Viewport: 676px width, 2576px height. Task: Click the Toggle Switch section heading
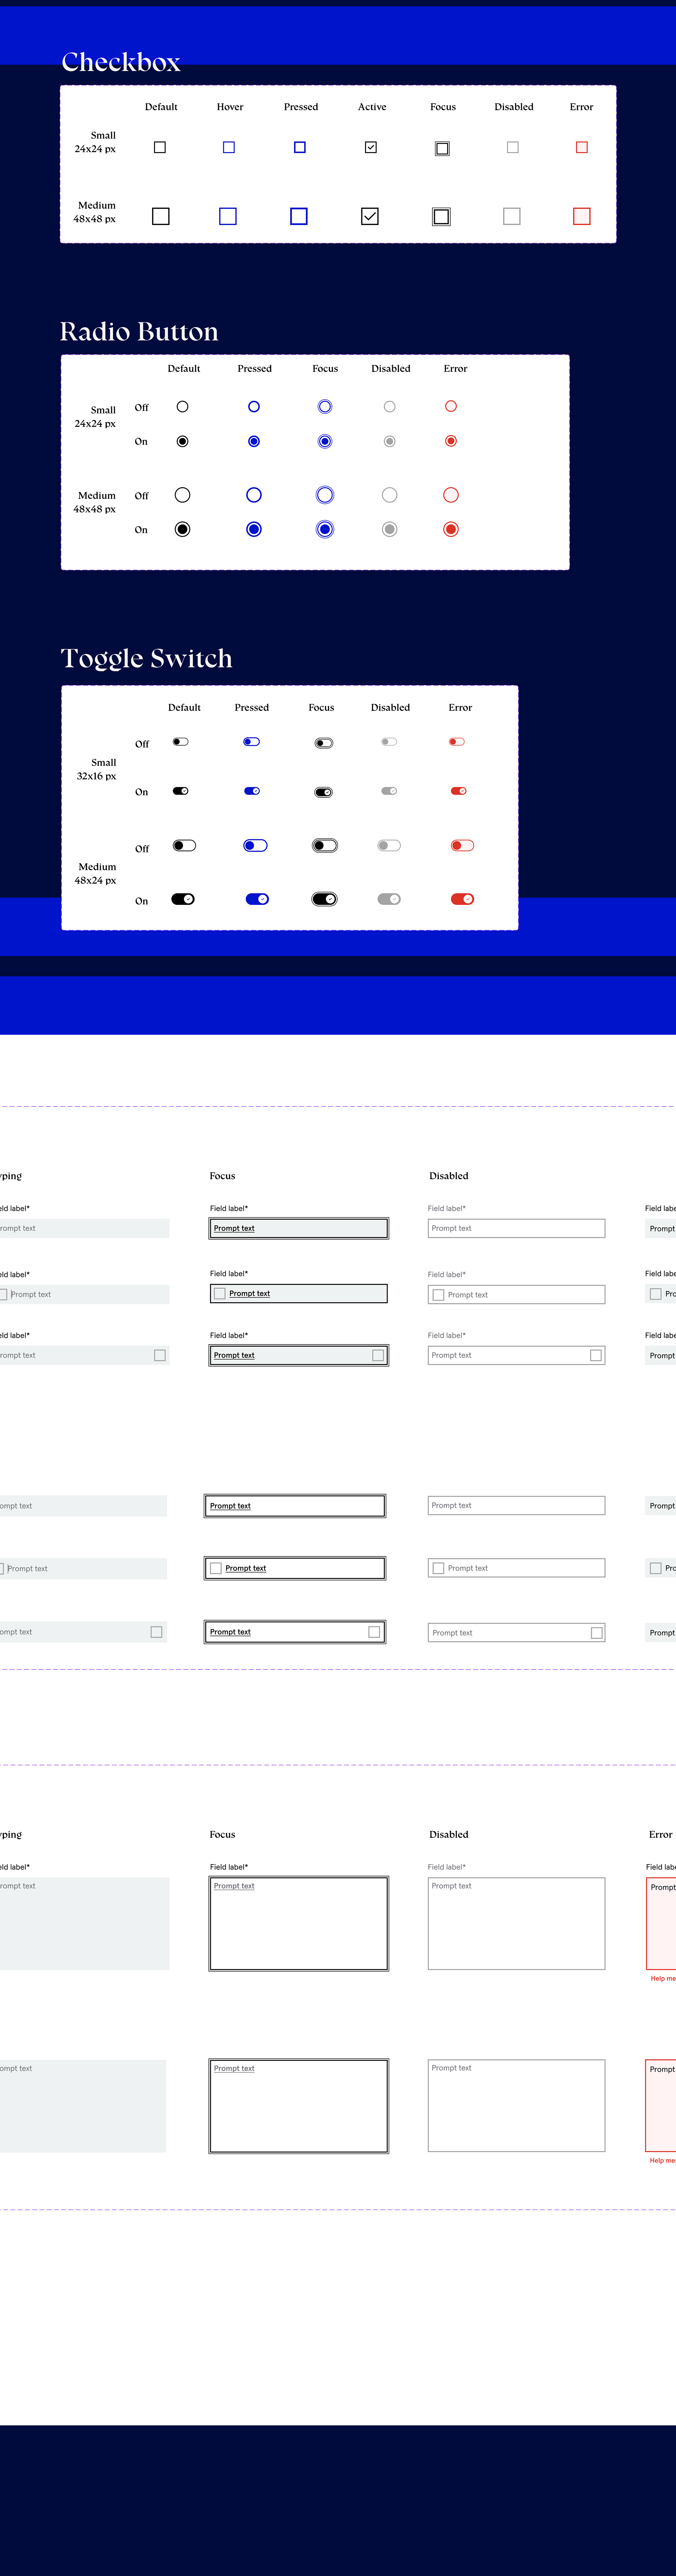pyautogui.click(x=147, y=658)
